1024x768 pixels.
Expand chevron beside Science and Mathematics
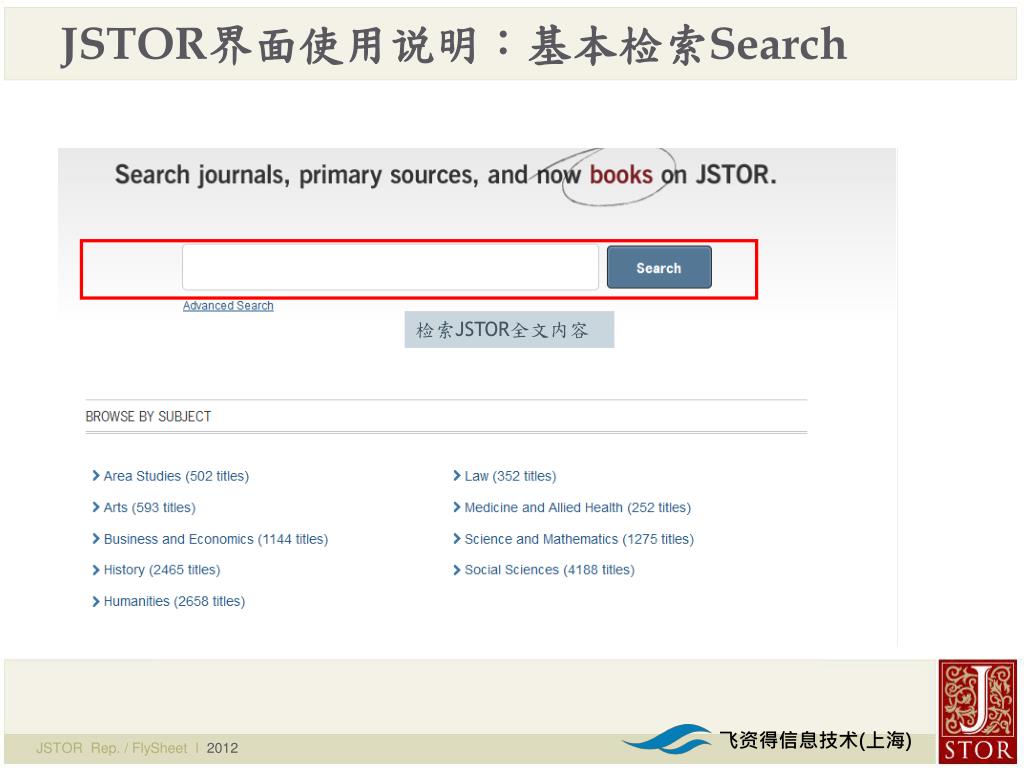pos(456,538)
